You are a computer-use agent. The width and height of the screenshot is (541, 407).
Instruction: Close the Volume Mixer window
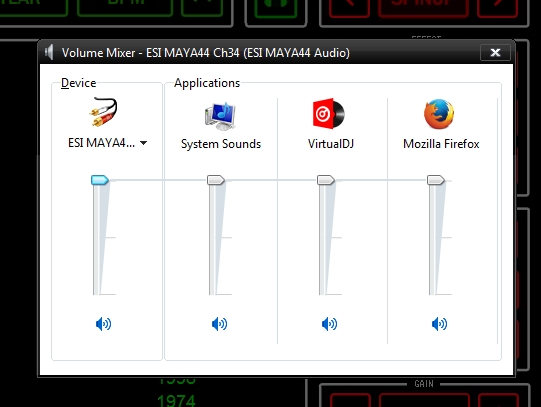pos(495,52)
